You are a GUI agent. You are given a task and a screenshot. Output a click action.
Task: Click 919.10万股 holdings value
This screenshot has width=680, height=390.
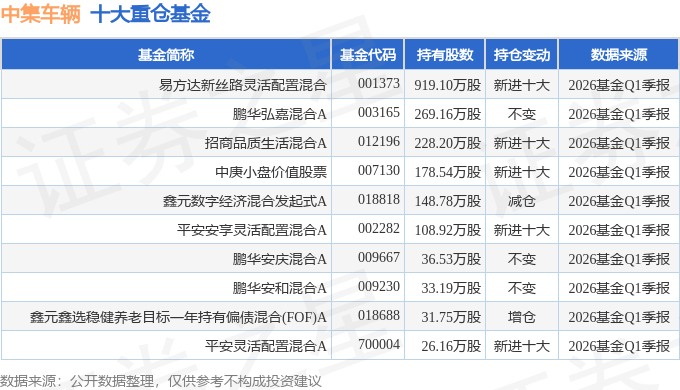coord(448,85)
